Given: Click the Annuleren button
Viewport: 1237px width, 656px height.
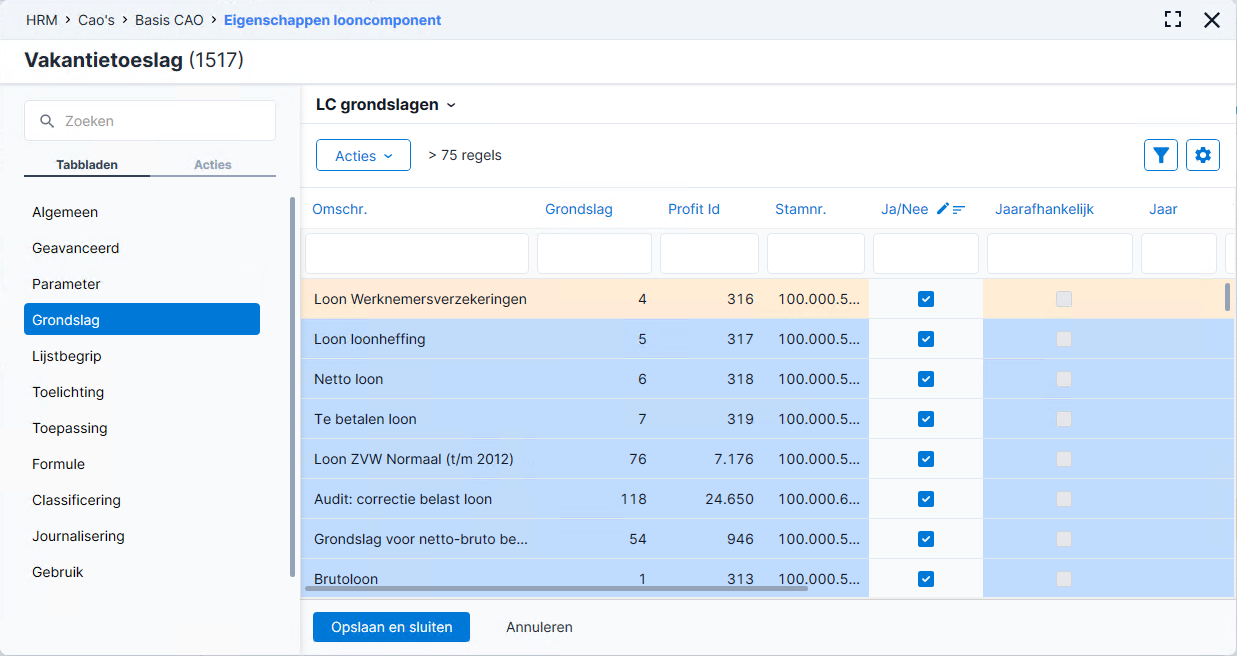Looking at the screenshot, I should click(x=539, y=627).
